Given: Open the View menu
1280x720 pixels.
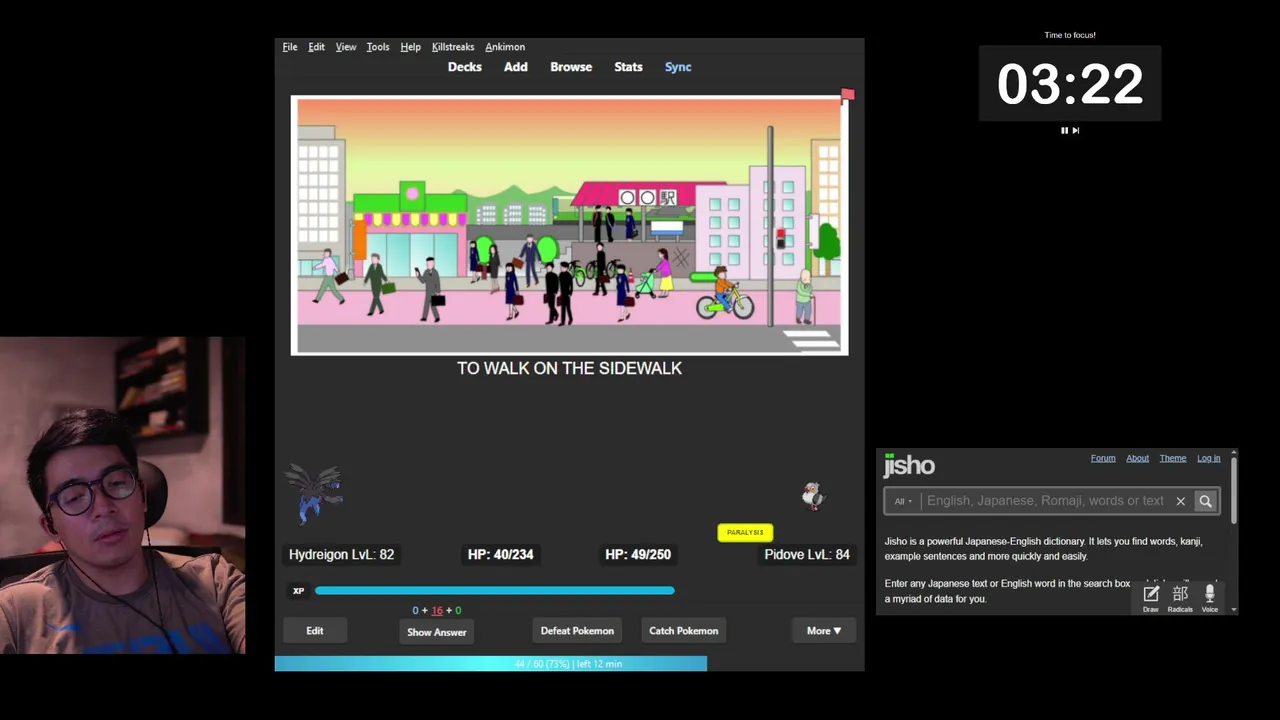Looking at the screenshot, I should pyautogui.click(x=346, y=47).
